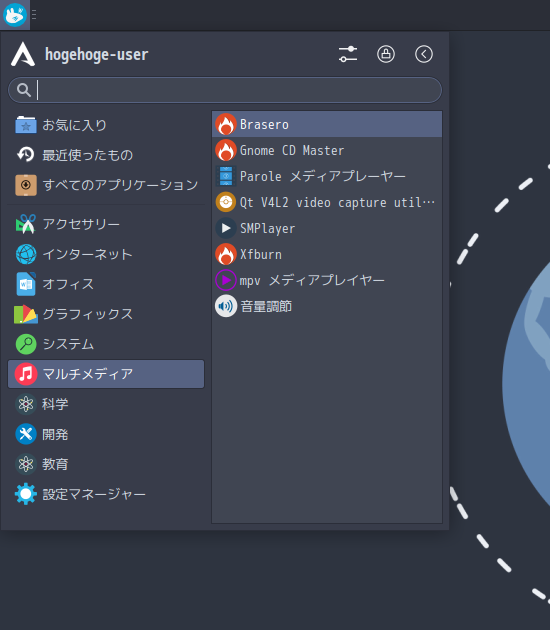Click the 音量調節 speaker icon
Image resolution: width=550 pixels, height=630 pixels.
226,306
